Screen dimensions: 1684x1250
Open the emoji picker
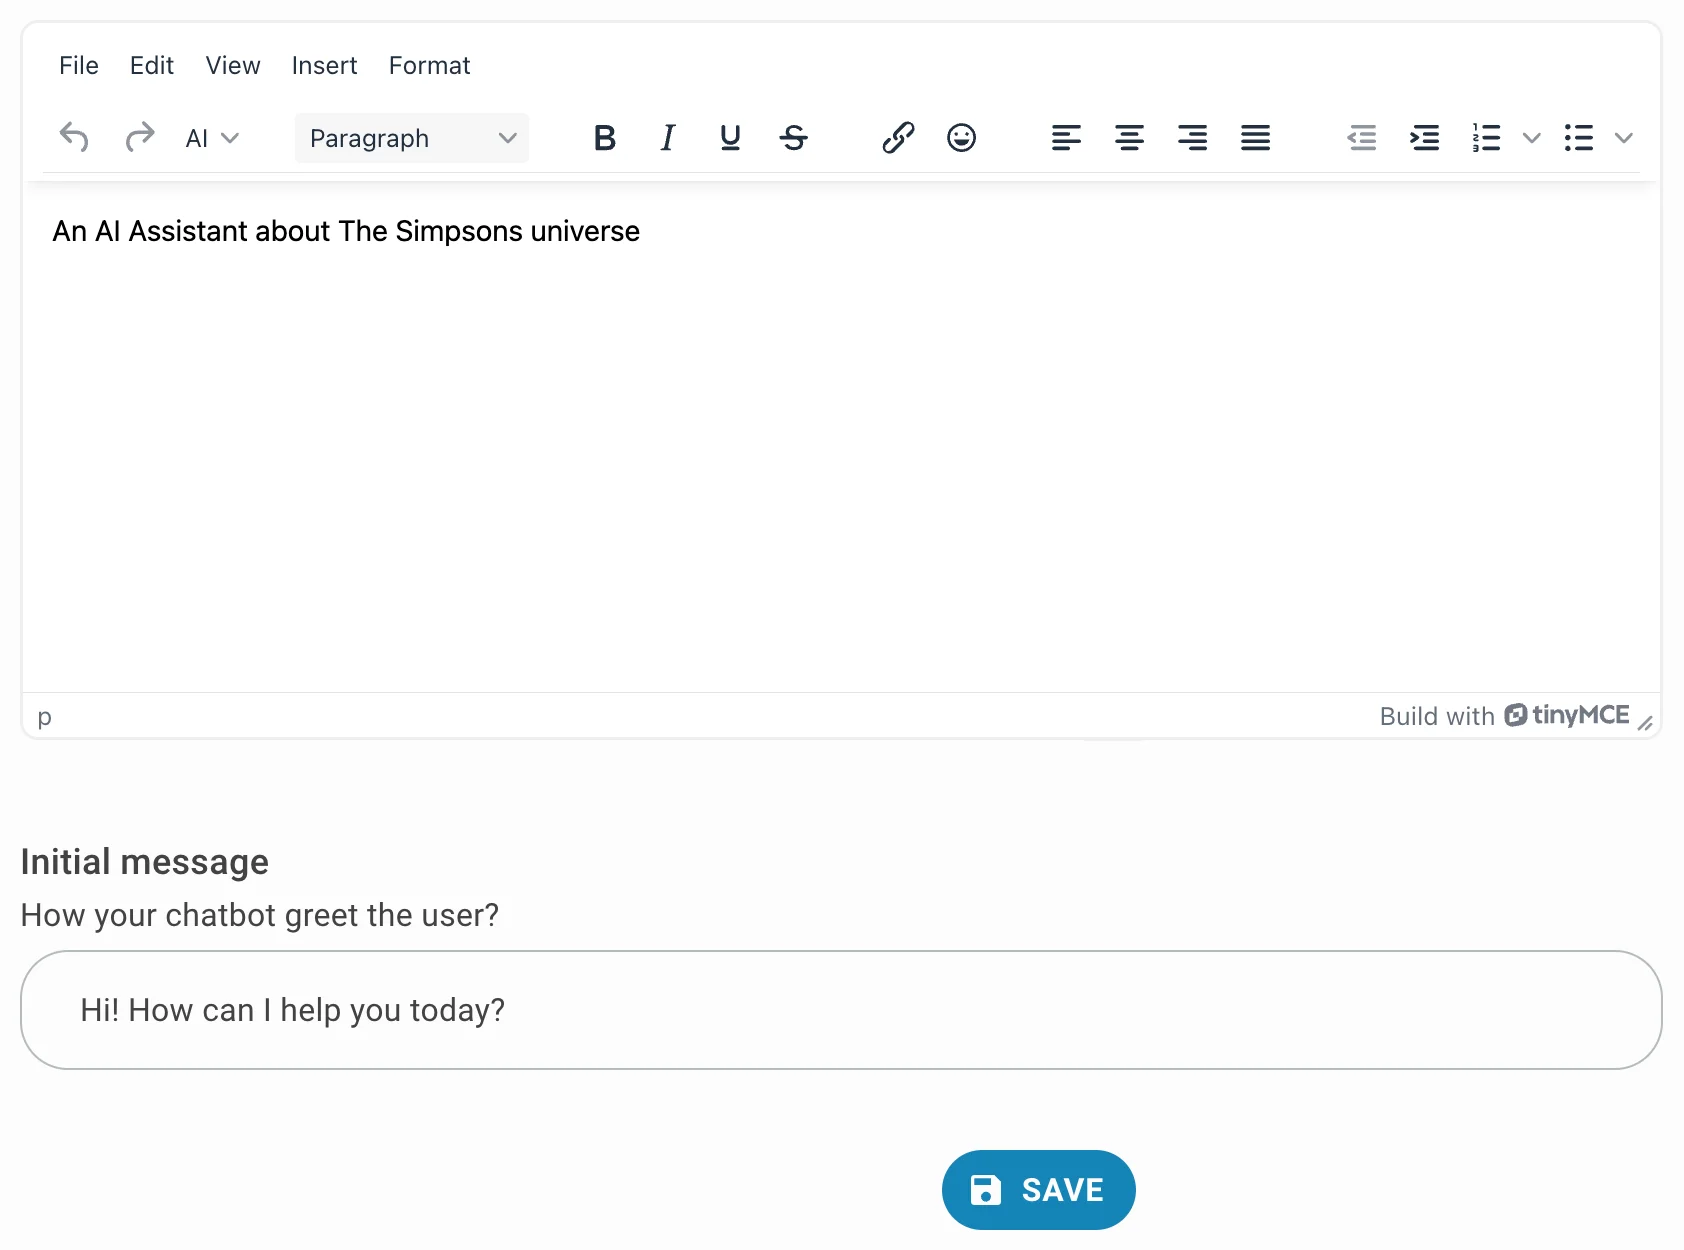pos(961,138)
